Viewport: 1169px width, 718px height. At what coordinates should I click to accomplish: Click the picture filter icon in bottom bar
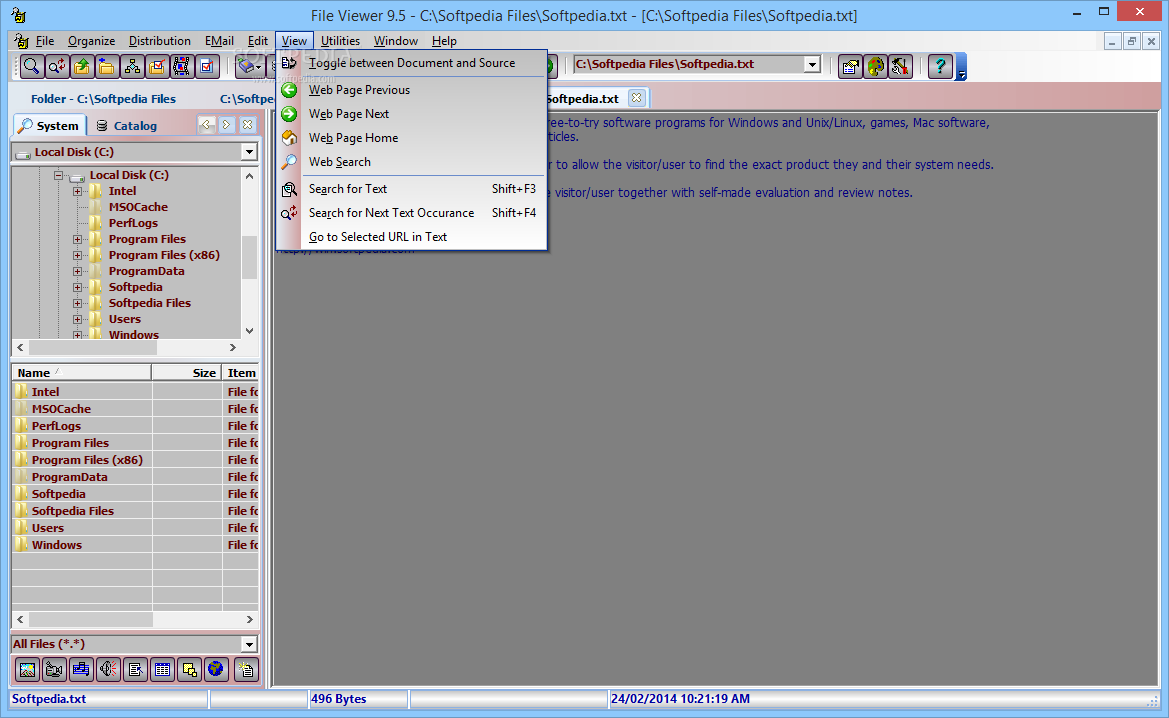pos(28,670)
